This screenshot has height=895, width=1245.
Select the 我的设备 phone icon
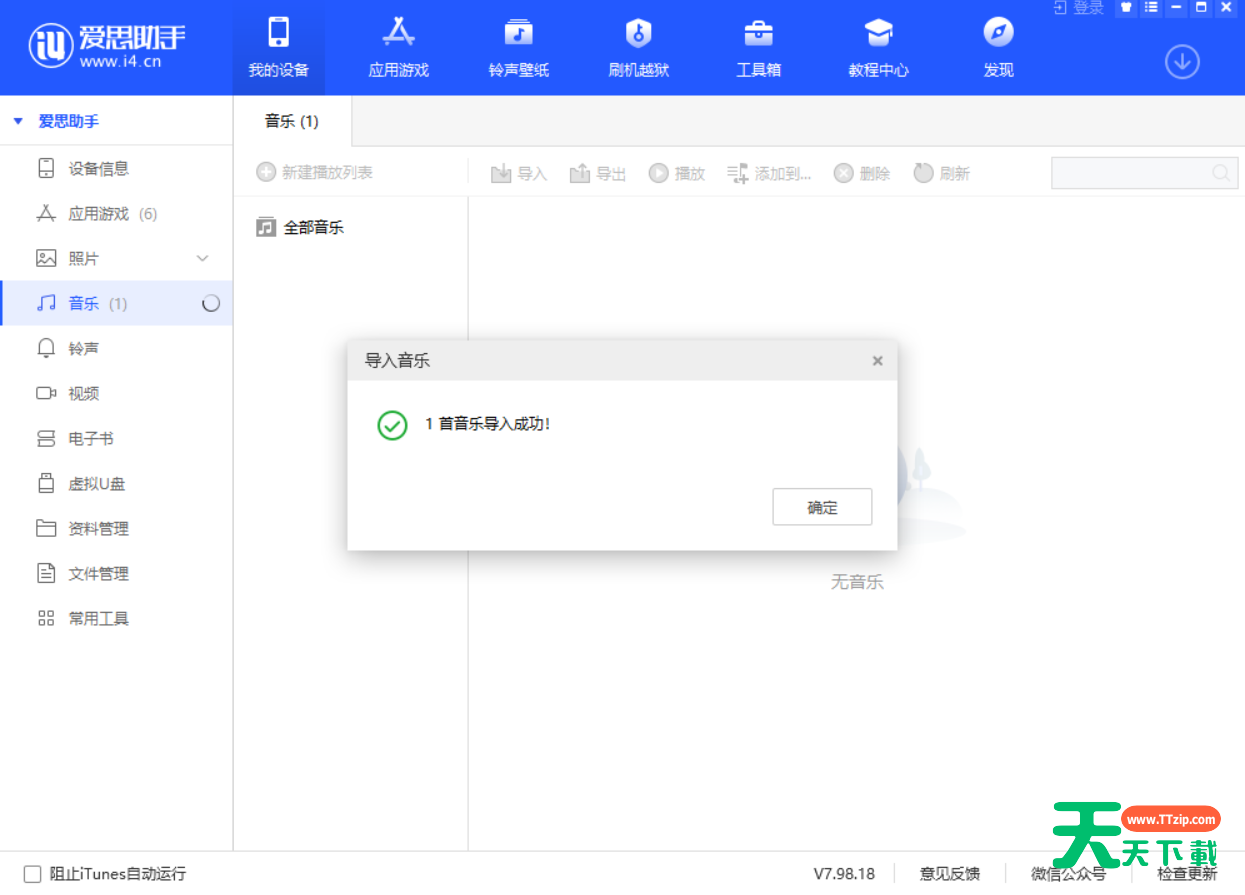click(x=278, y=34)
